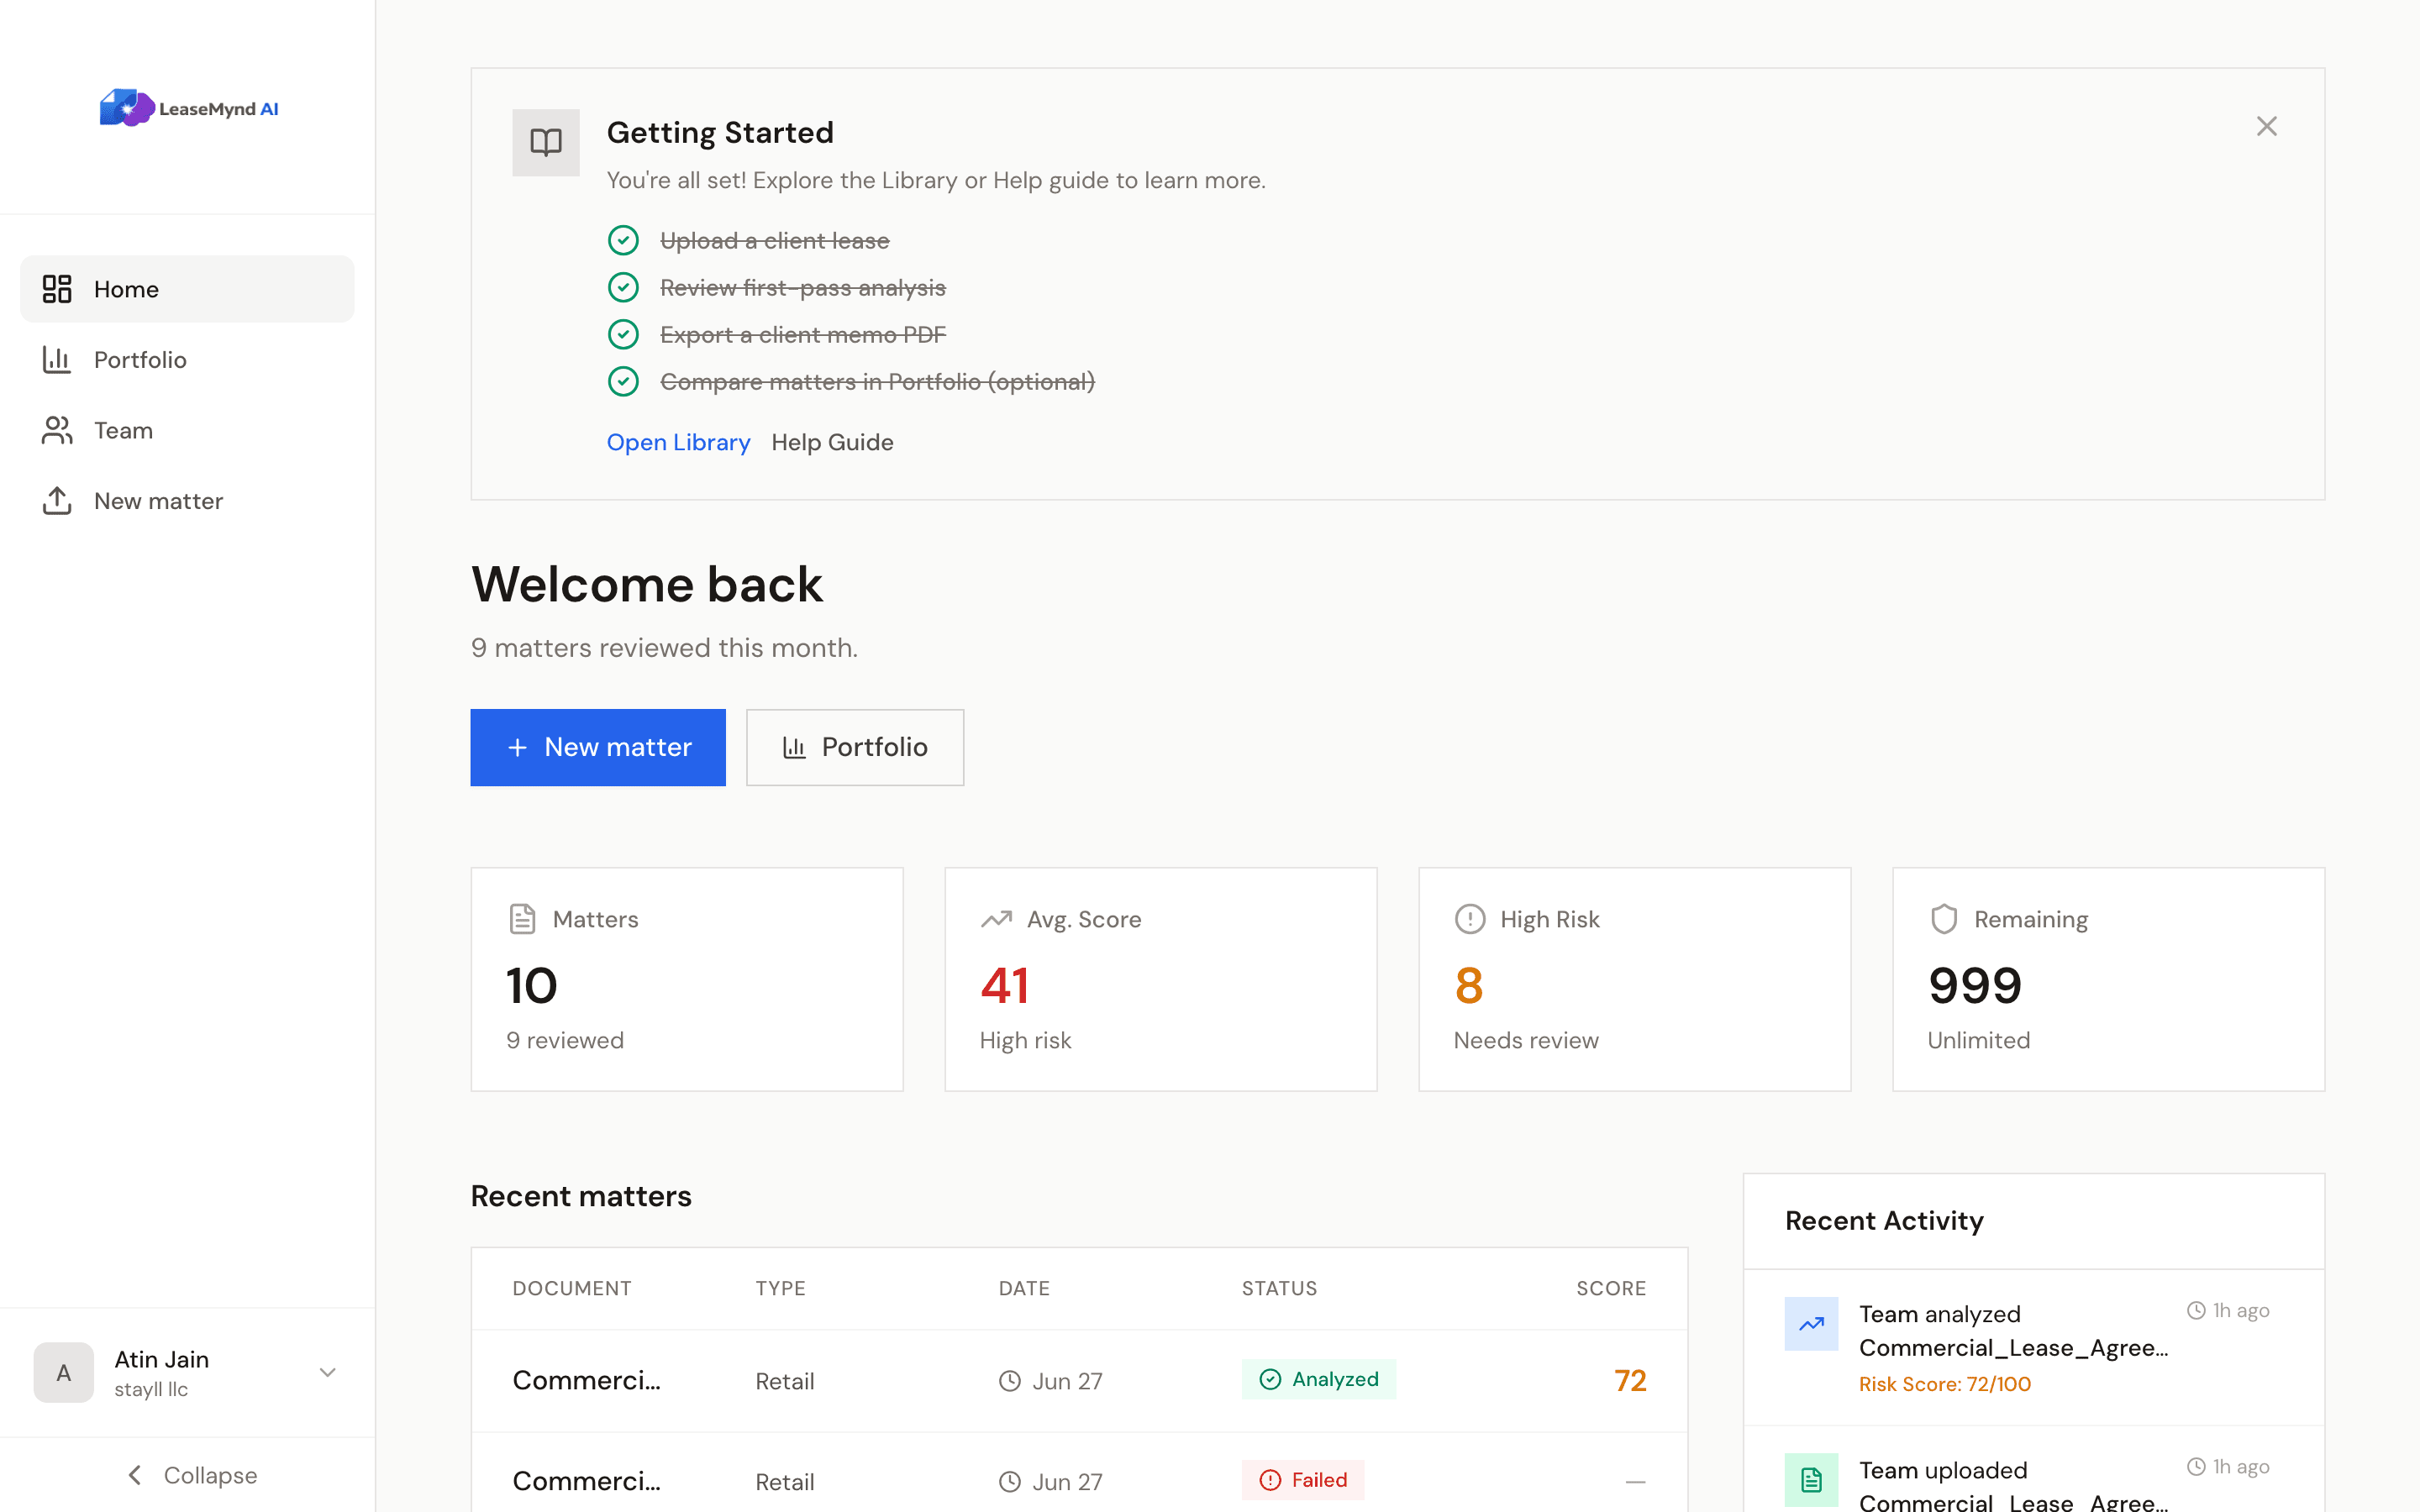2420x1512 pixels.
Task: Sort by the DATE column header
Action: coord(1024,1288)
